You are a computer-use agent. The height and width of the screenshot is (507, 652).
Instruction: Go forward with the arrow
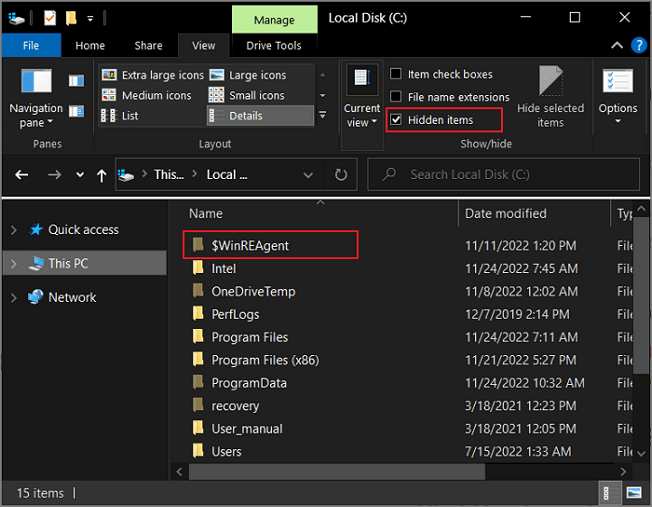coord(54,175)
